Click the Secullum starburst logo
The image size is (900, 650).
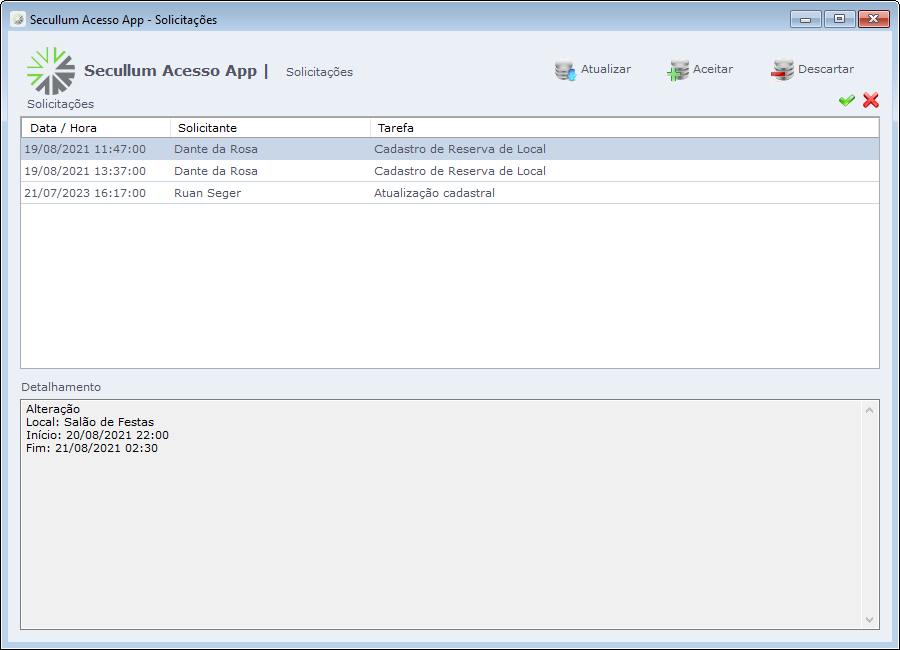click(50, 71)
